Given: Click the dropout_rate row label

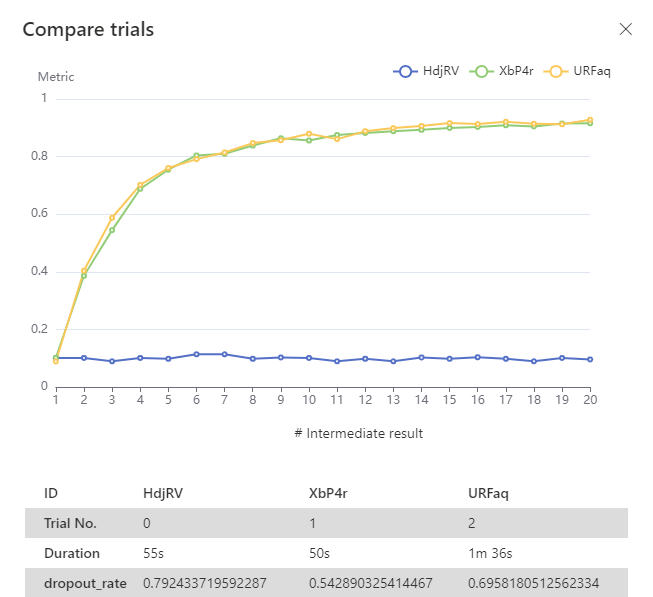Looking at the screenshot, I should point(85,583).
